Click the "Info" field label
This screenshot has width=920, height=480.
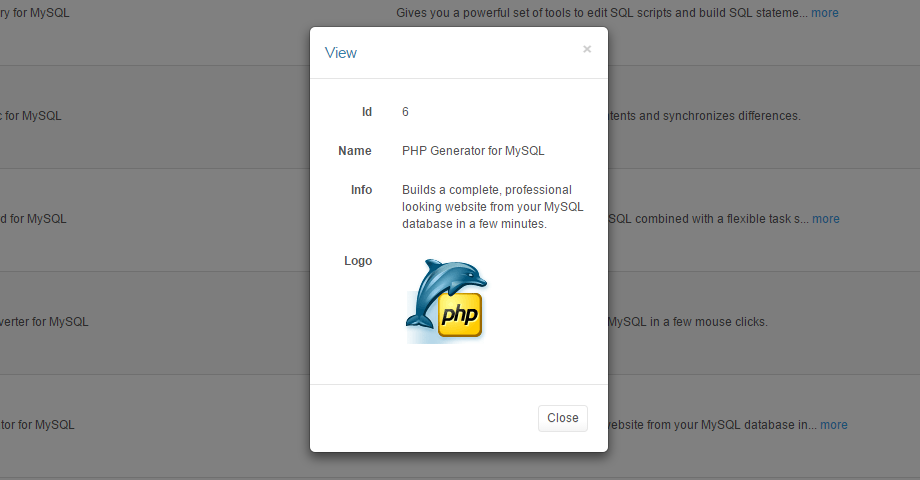pos(361,190)
